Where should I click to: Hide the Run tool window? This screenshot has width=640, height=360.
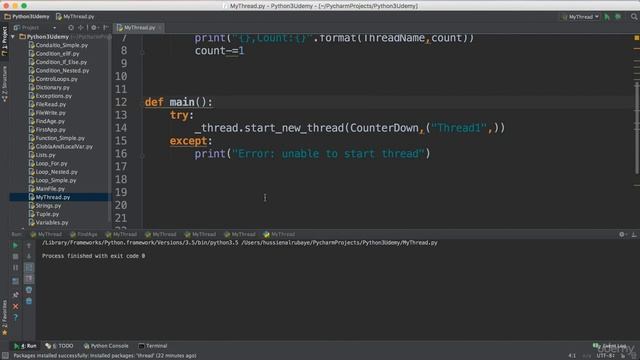pos(634,234)
